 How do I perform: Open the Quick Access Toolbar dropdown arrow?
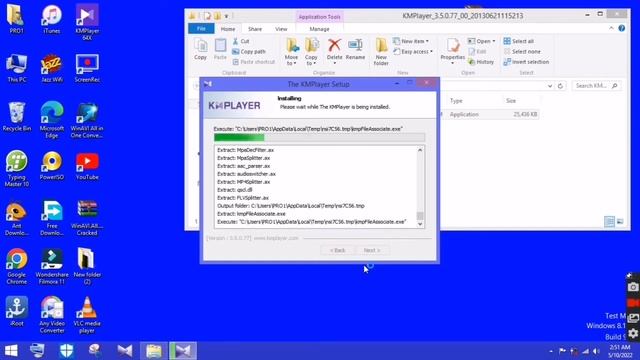pos(226,16)
